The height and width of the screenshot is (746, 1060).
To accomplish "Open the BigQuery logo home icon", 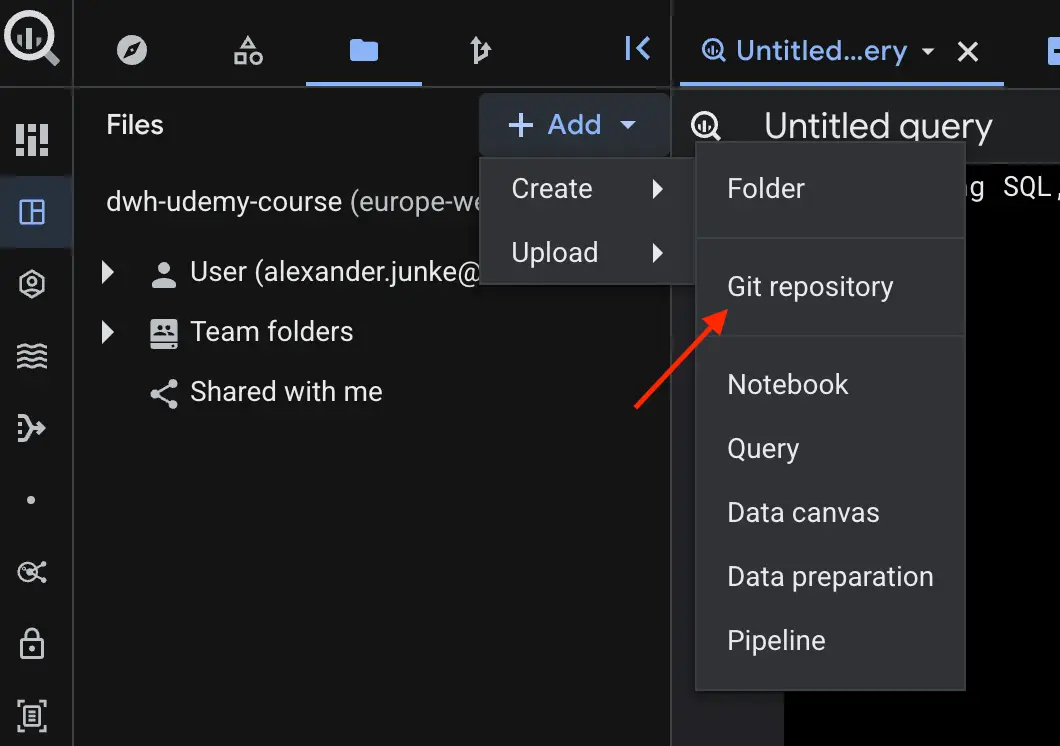I will coord(31,38).
